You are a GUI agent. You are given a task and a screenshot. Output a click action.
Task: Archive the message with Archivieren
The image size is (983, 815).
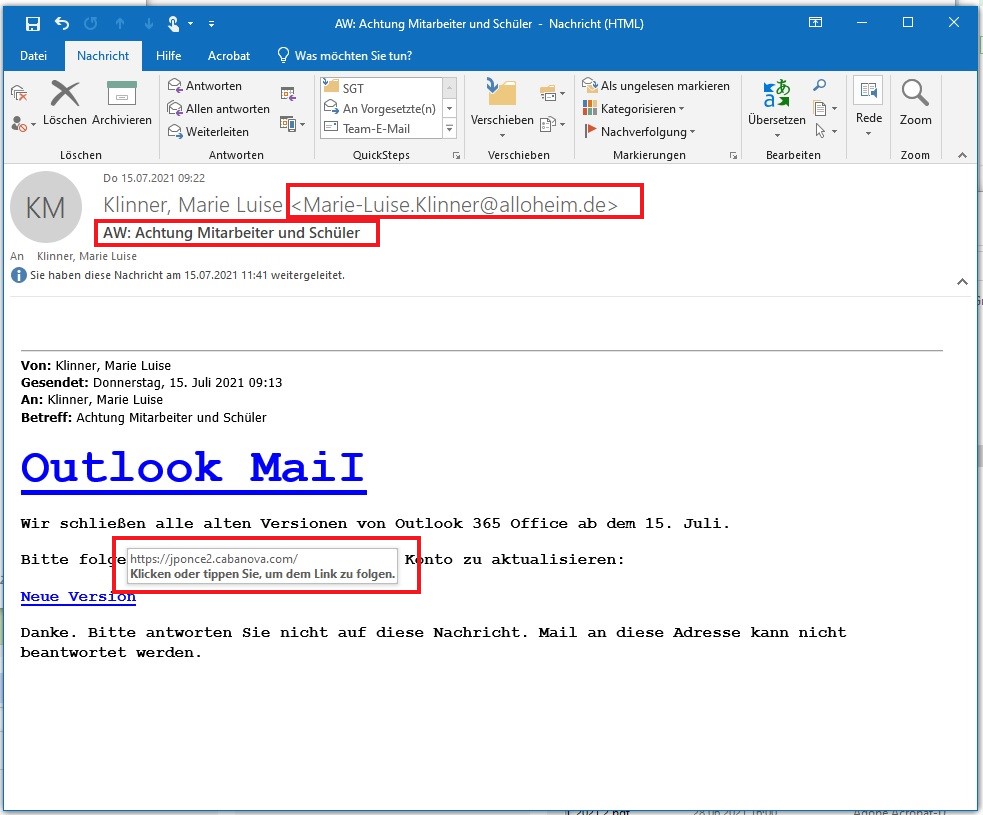(x=122, y=103)
